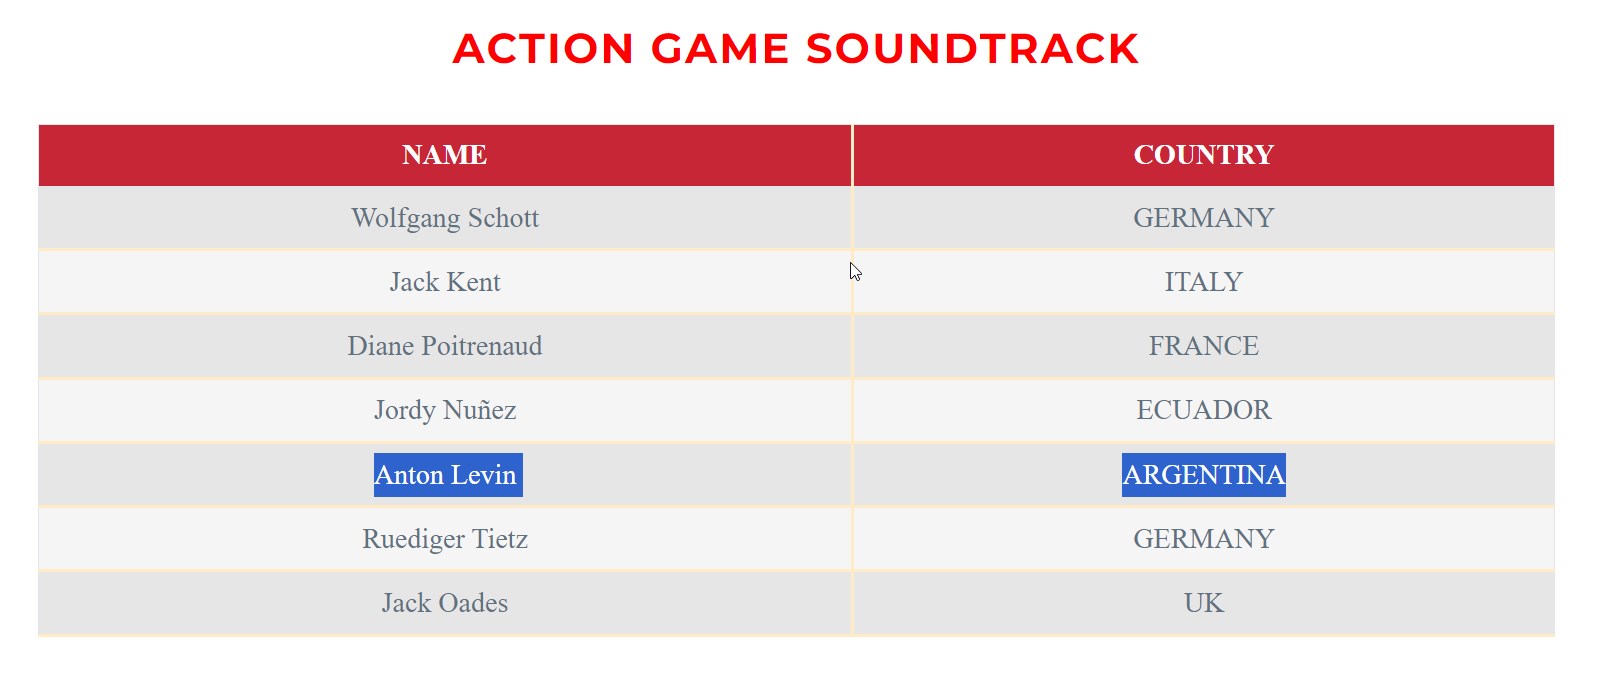1599x684 pixels.
Task: Select the Wolfgang Schott name cell
Action: click(445, 218)
